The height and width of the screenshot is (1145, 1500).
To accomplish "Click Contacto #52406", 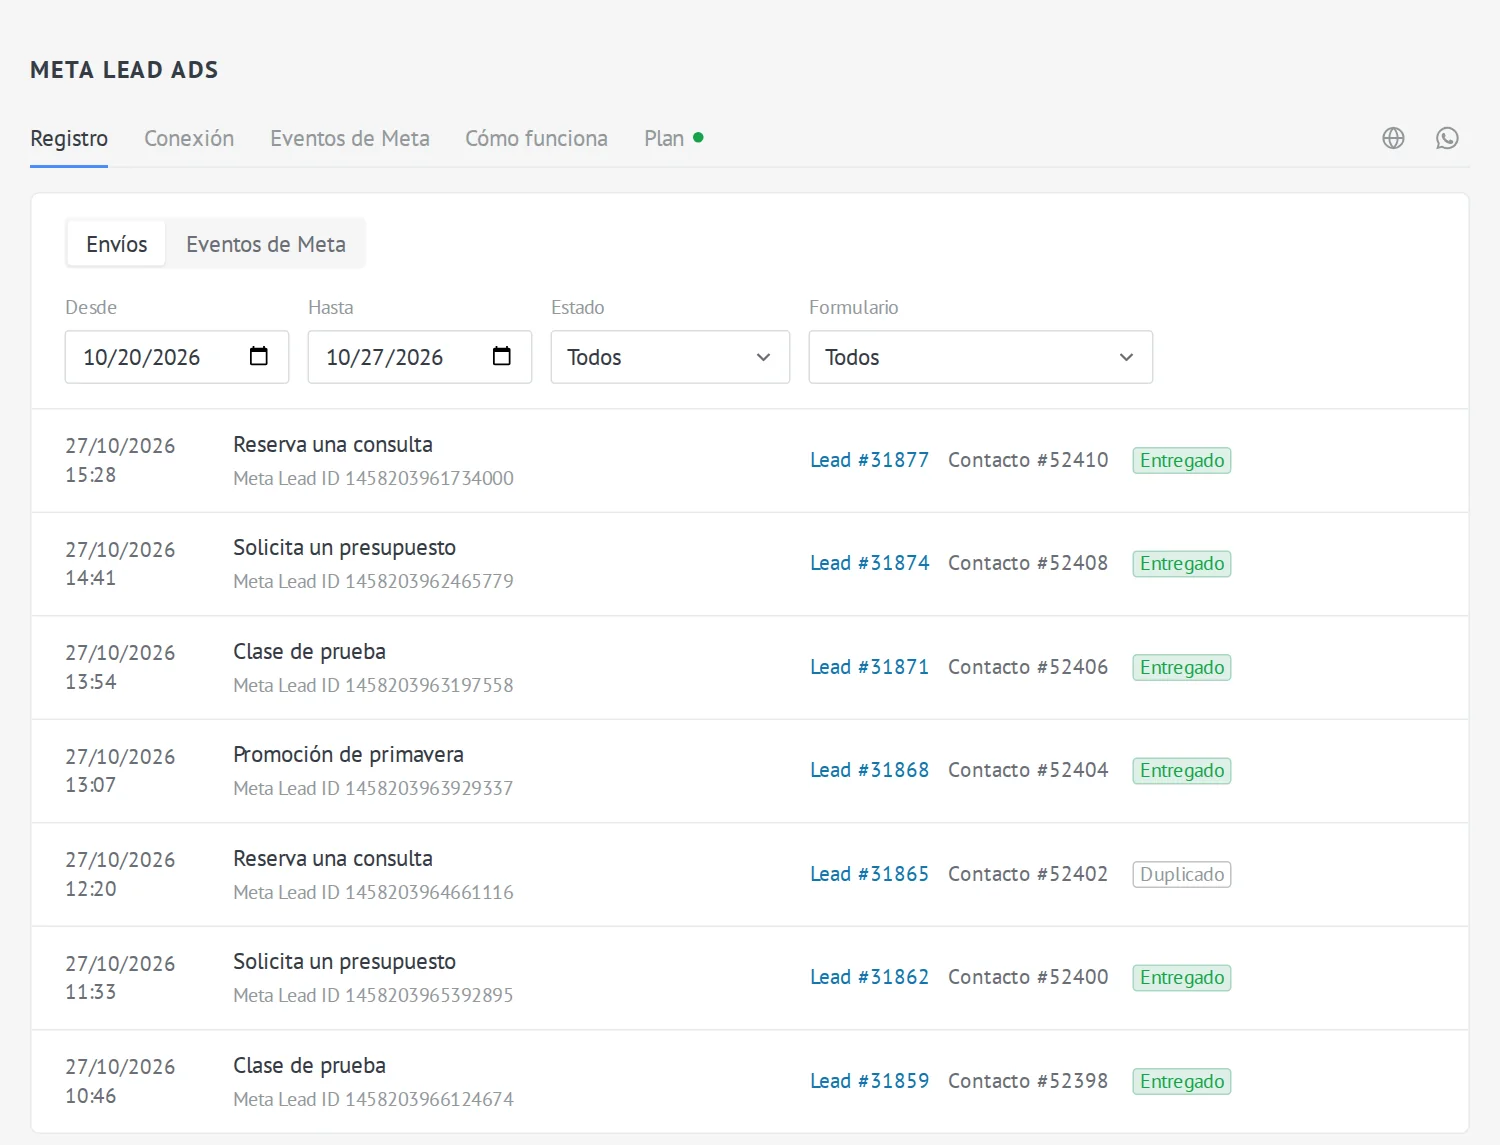I will click(x=1028, y=667).
